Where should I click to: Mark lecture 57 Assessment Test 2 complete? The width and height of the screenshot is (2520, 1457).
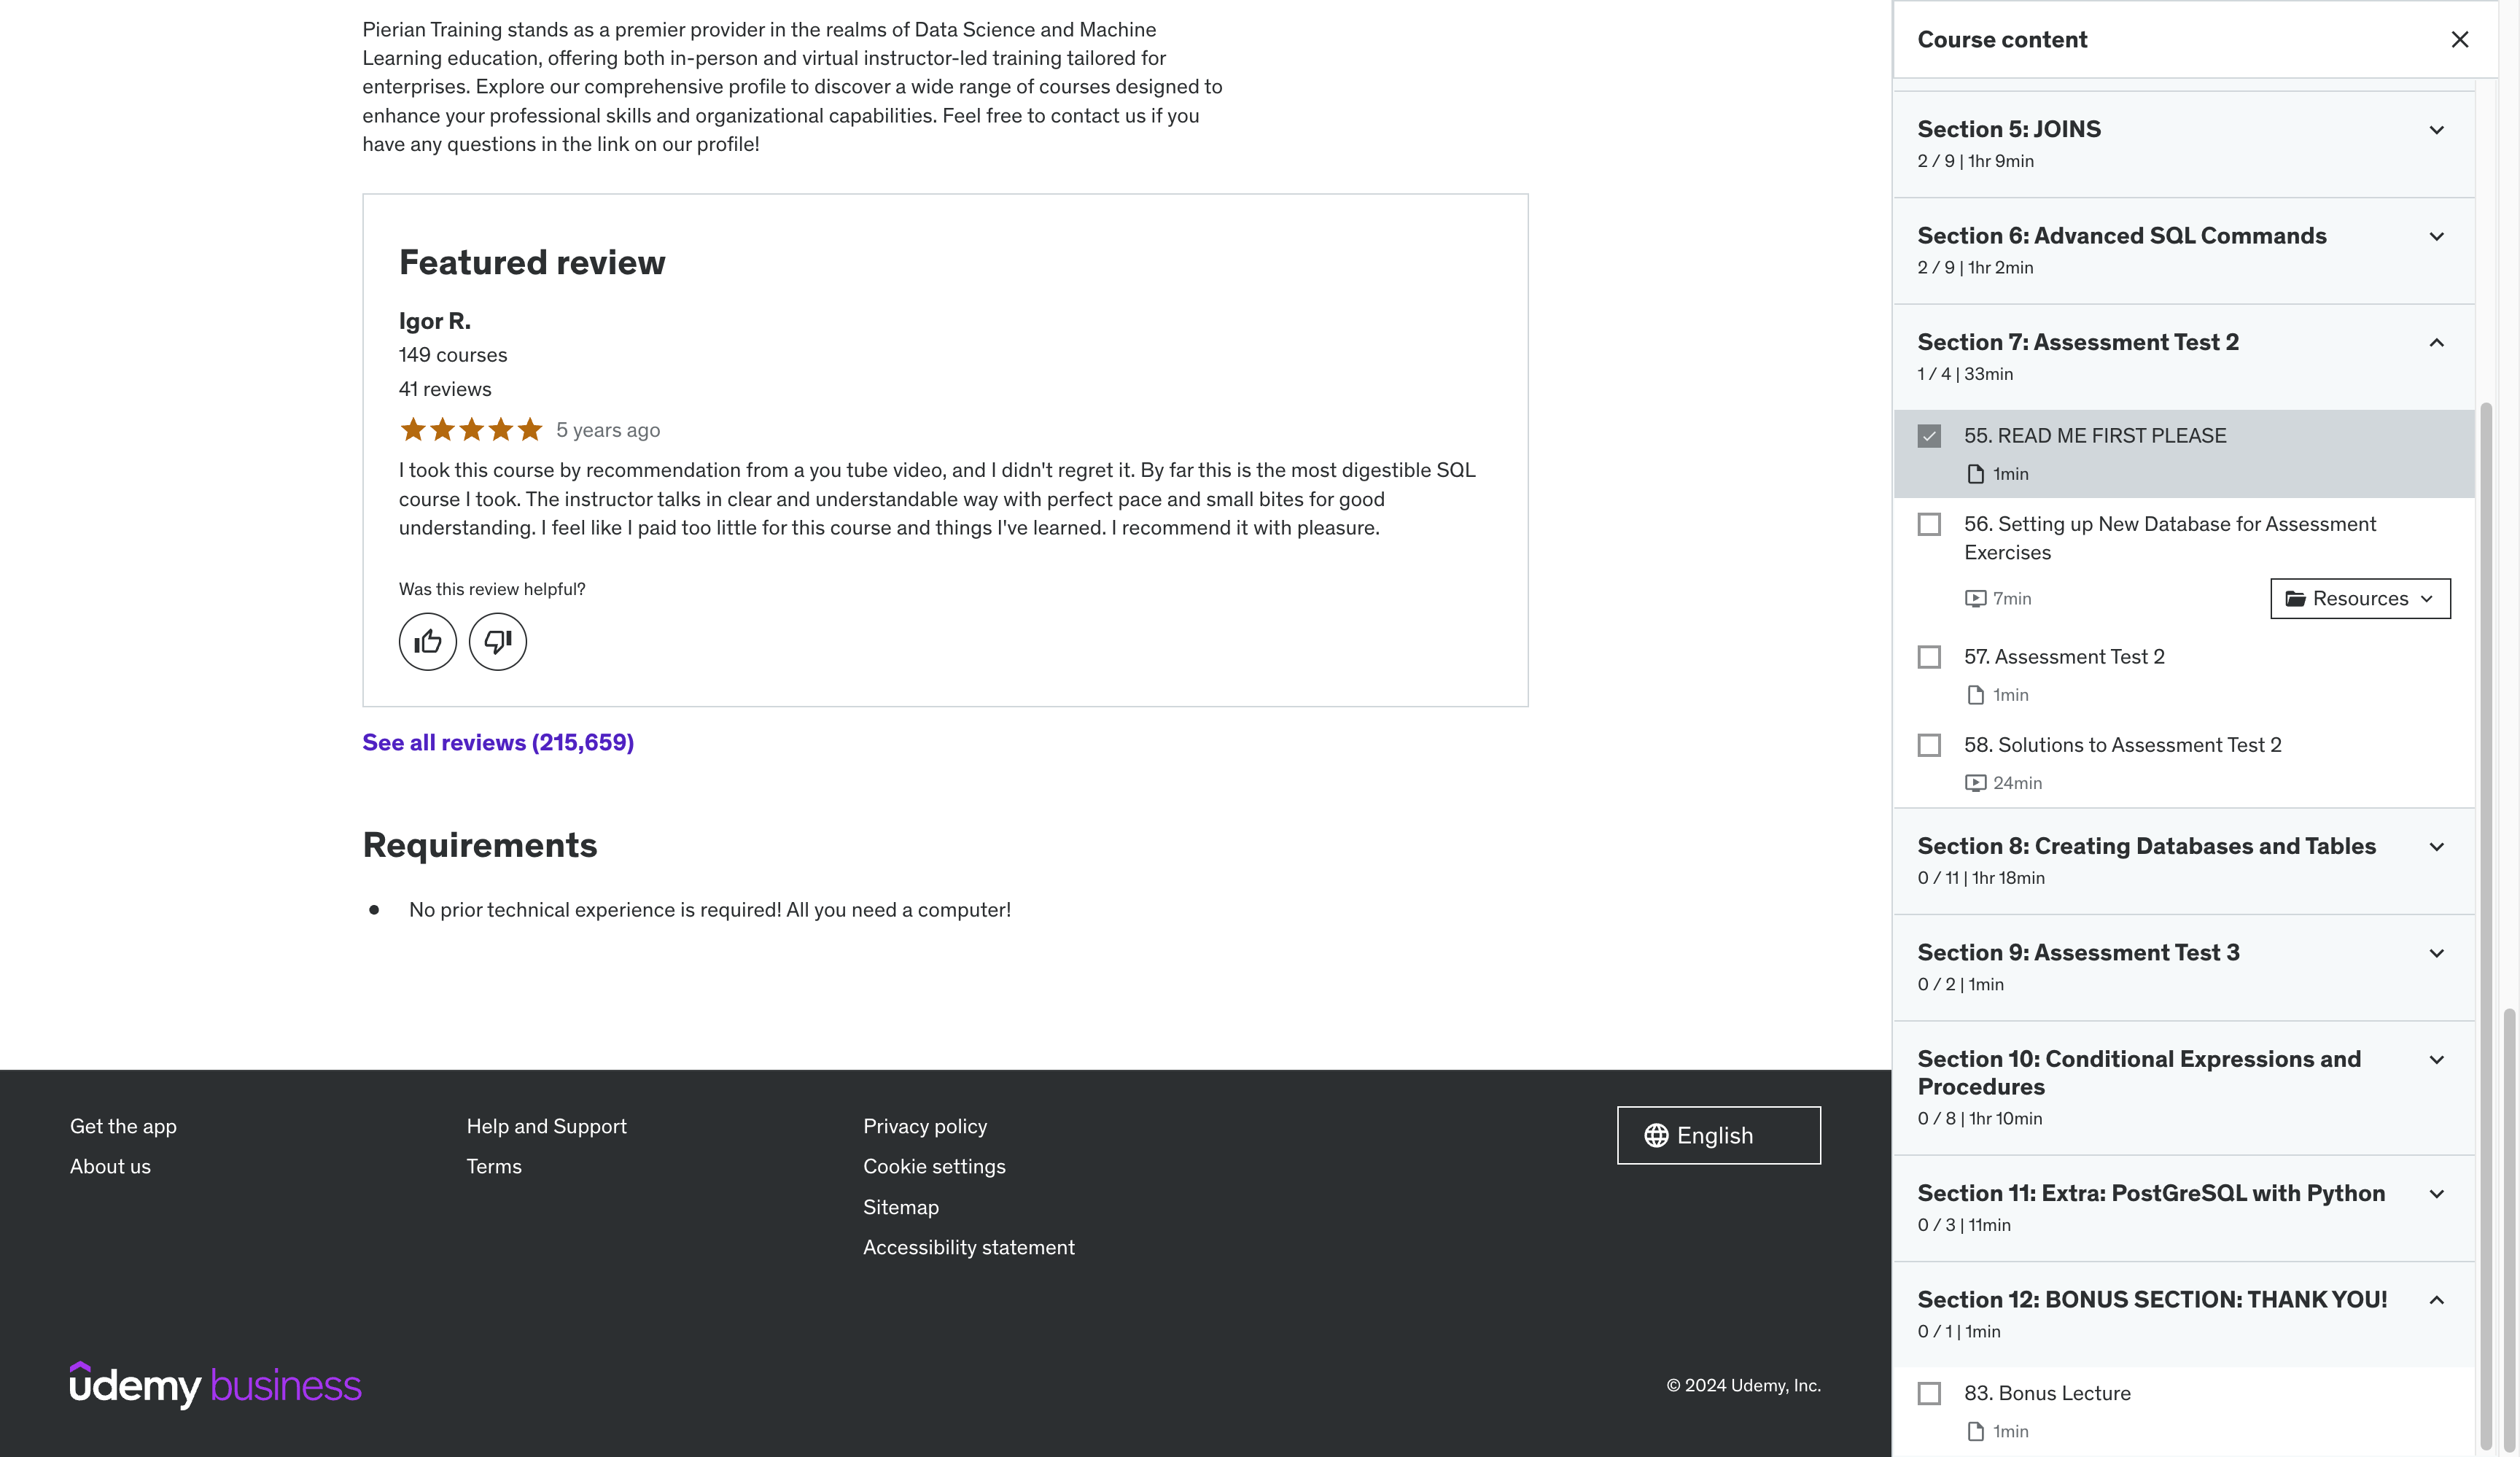[x=1929, y=658]
